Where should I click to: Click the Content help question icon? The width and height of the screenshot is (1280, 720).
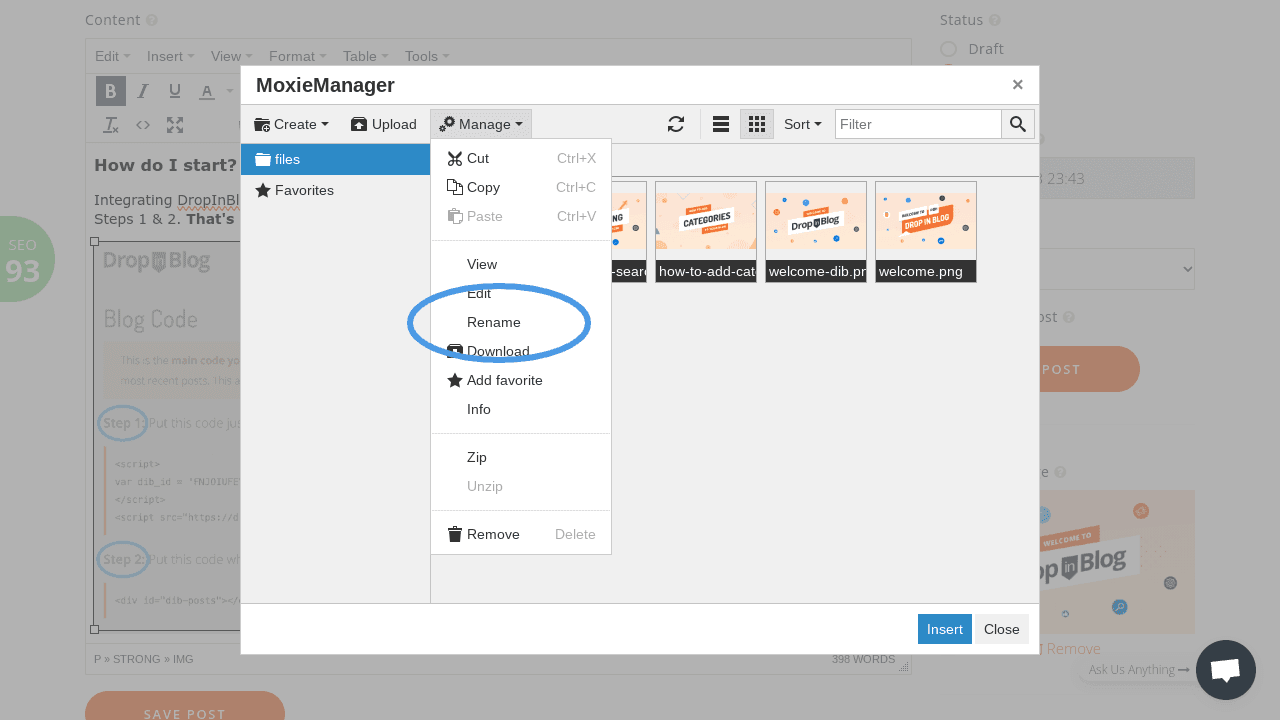tap(151, 20)
